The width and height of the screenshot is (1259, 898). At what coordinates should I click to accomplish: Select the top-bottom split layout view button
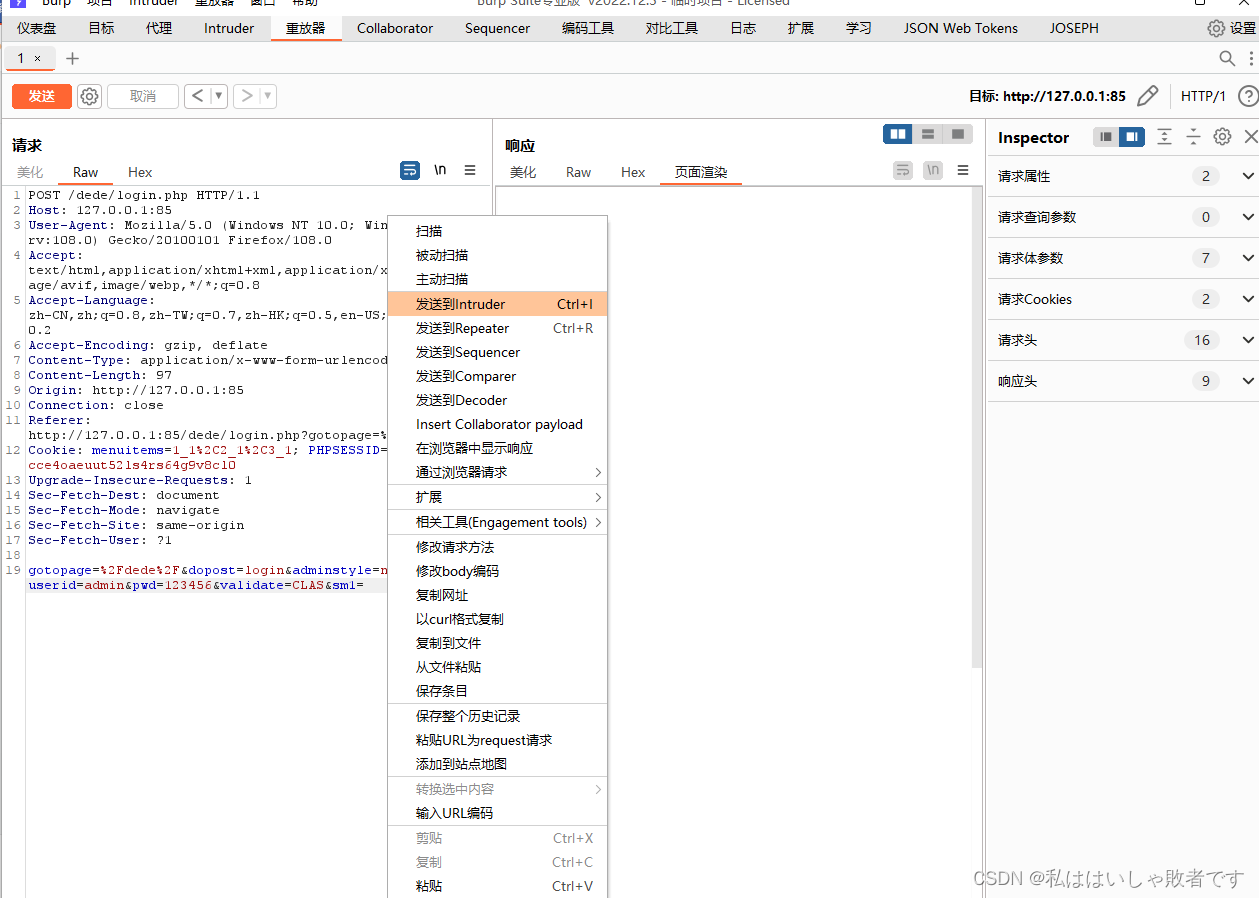[928, 134]
